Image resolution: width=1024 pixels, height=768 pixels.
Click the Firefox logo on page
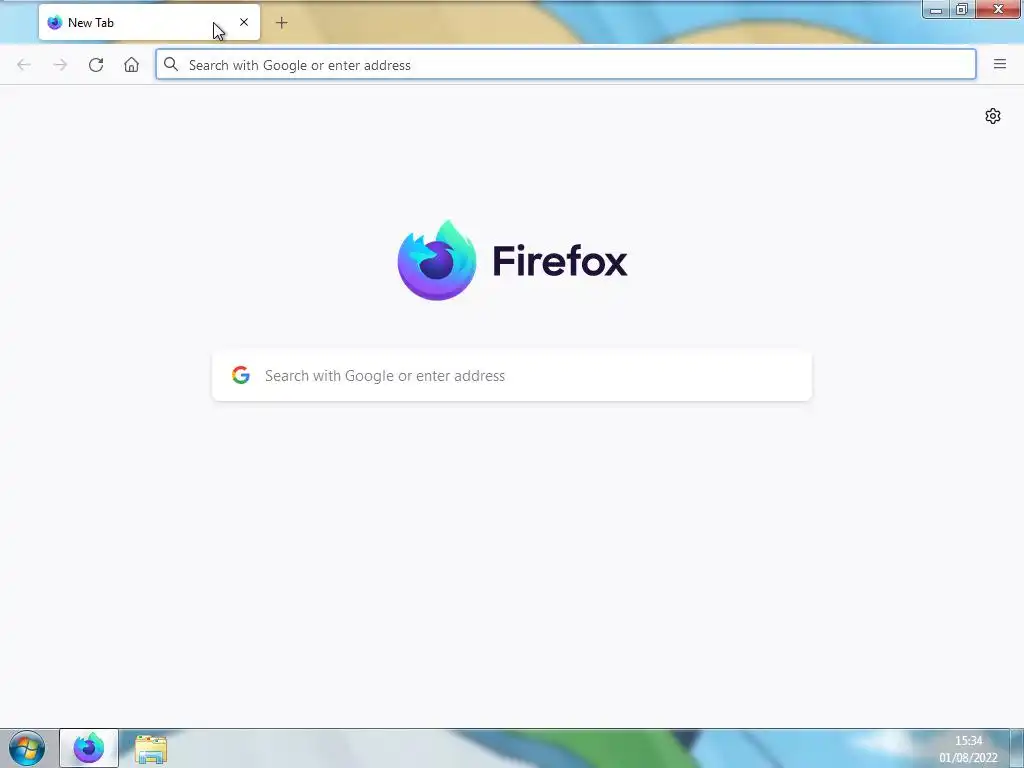437,261
